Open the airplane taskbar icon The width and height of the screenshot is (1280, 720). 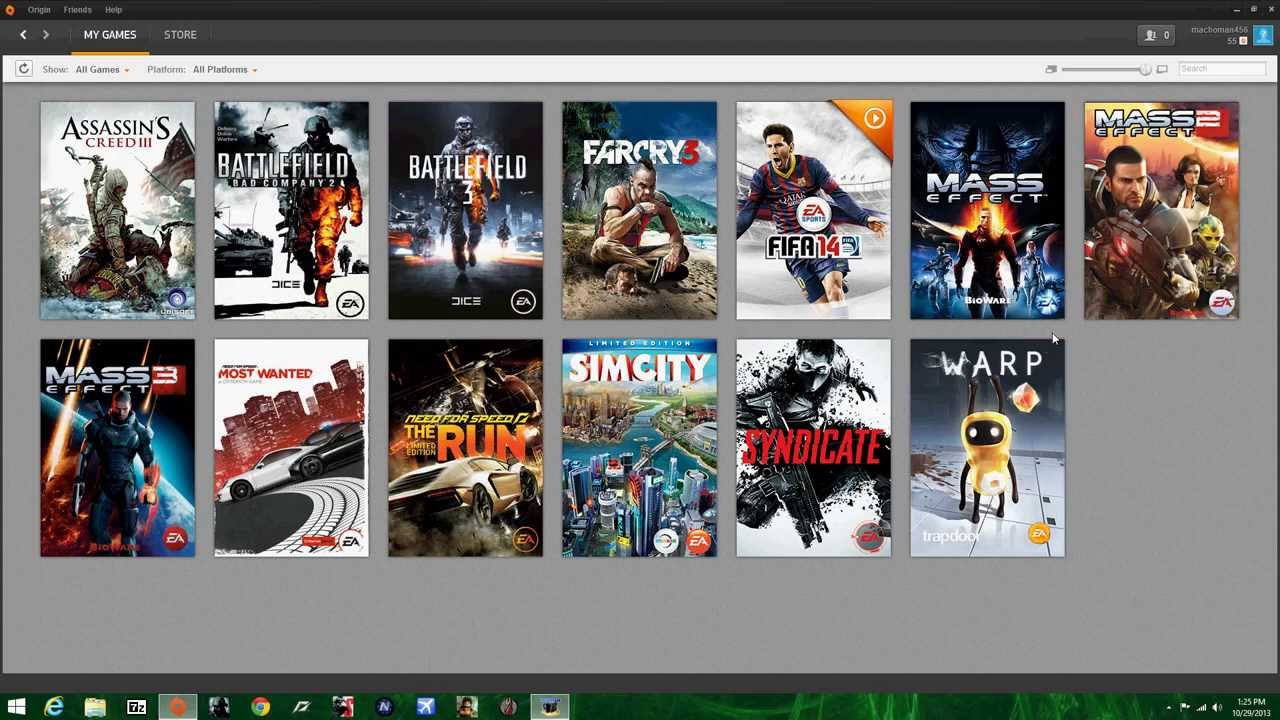(x=425, y=708)
